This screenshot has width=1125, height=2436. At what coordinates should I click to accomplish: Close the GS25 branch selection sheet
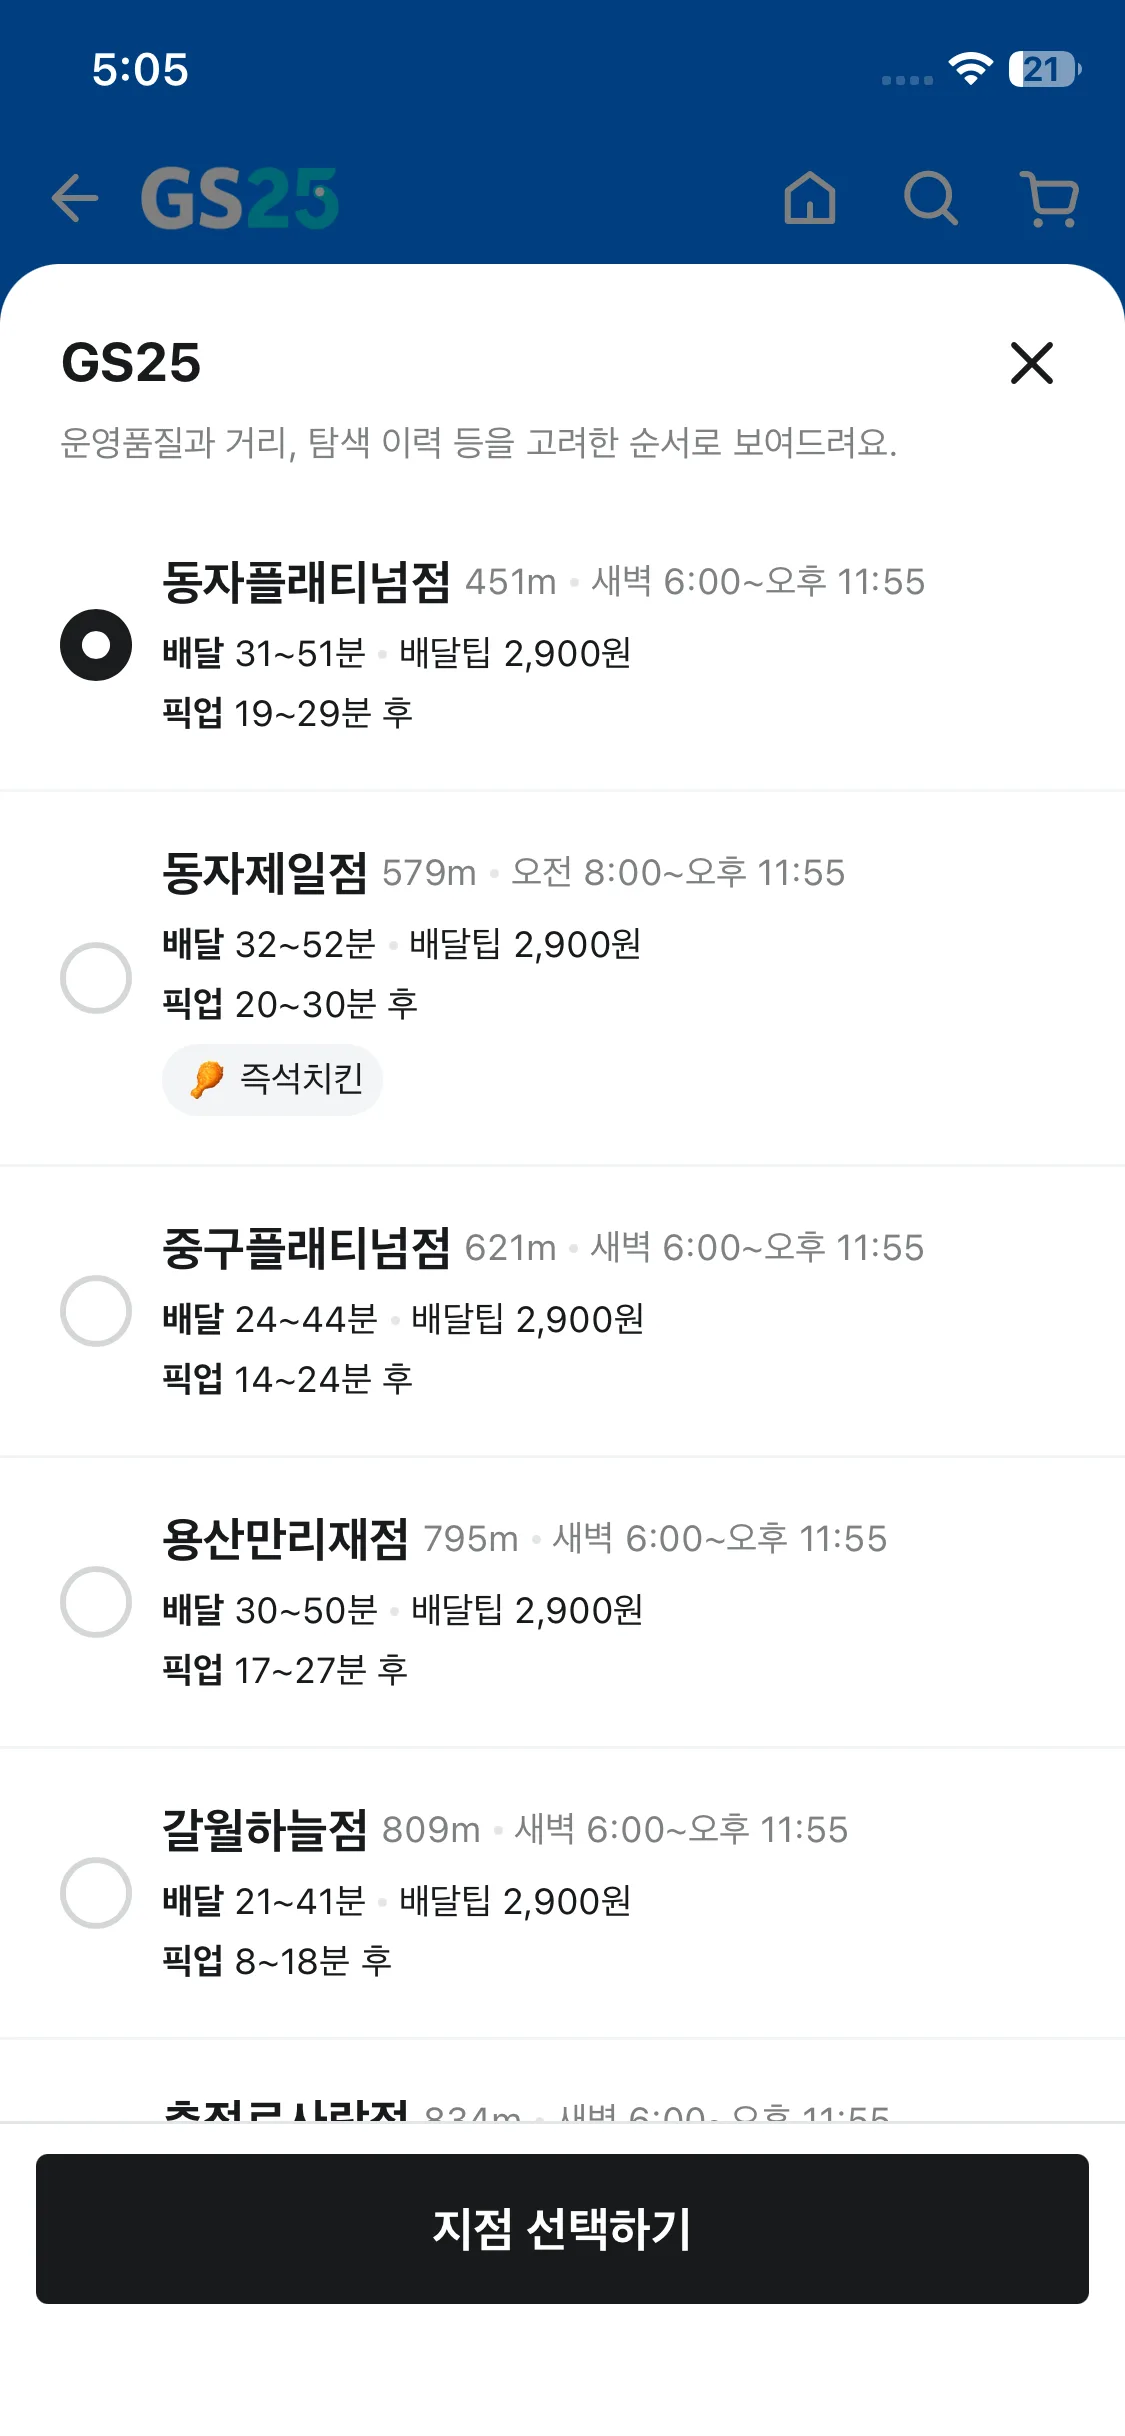pyautogui.click(x=1031, y=363)
